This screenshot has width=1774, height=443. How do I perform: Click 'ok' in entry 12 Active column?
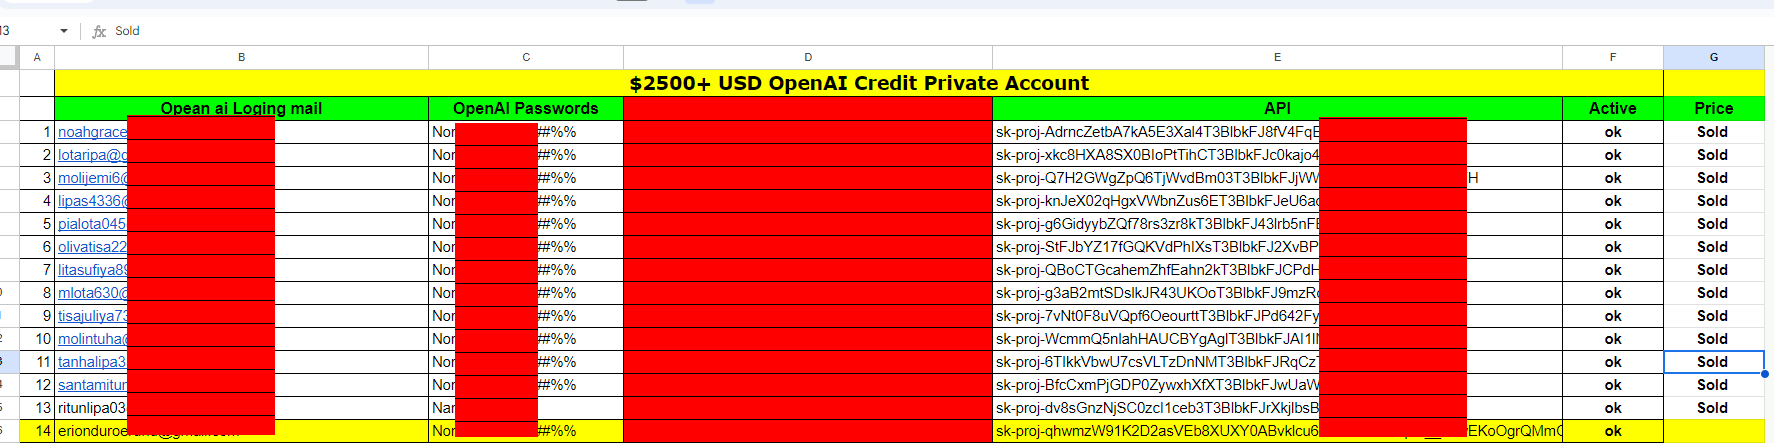1613,385
